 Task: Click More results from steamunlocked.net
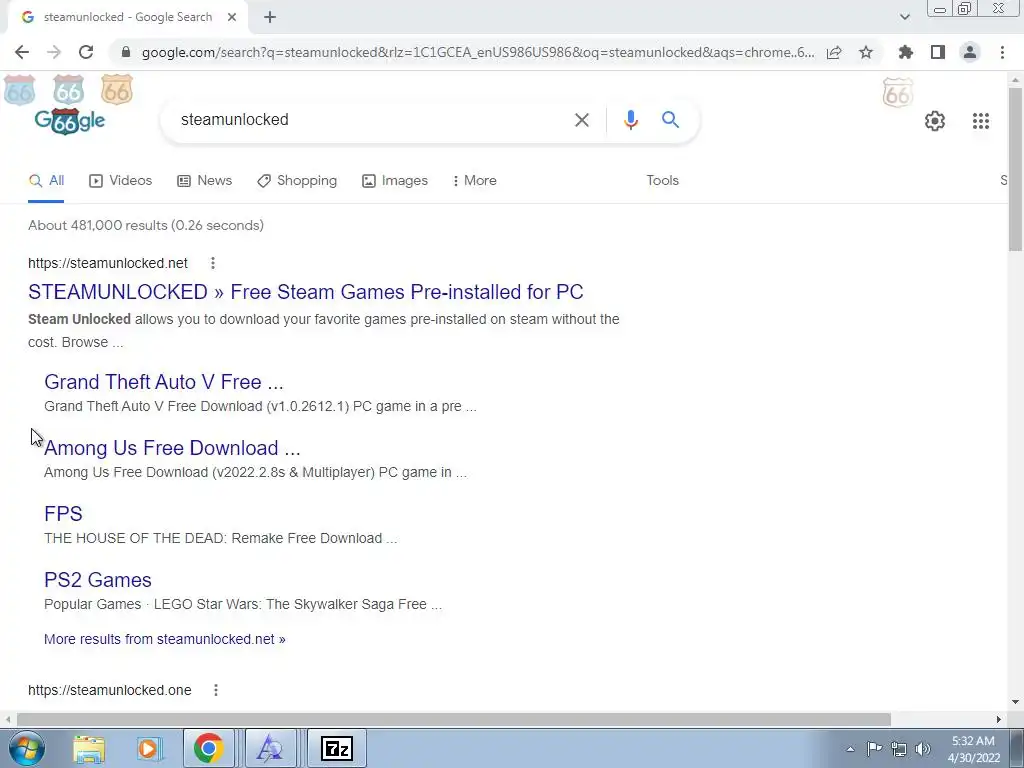(165, 639)
